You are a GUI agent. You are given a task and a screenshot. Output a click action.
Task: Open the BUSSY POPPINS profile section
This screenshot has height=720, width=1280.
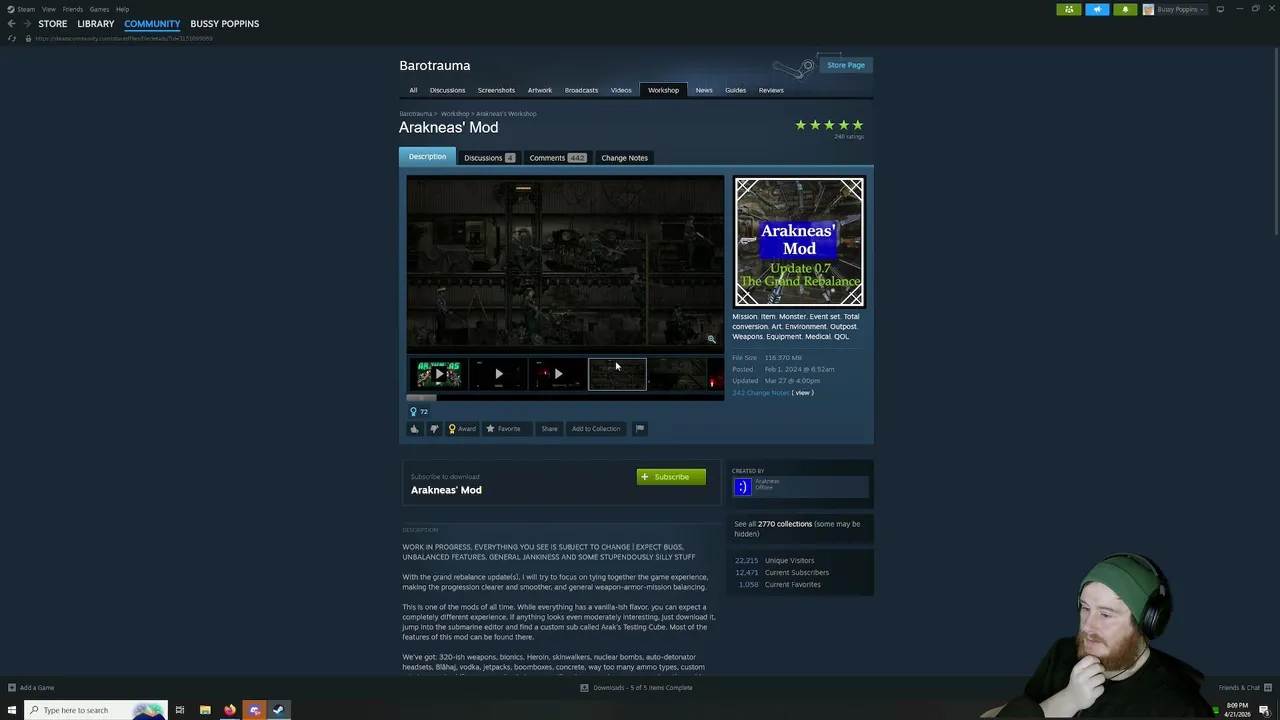(x=225, y=24)
